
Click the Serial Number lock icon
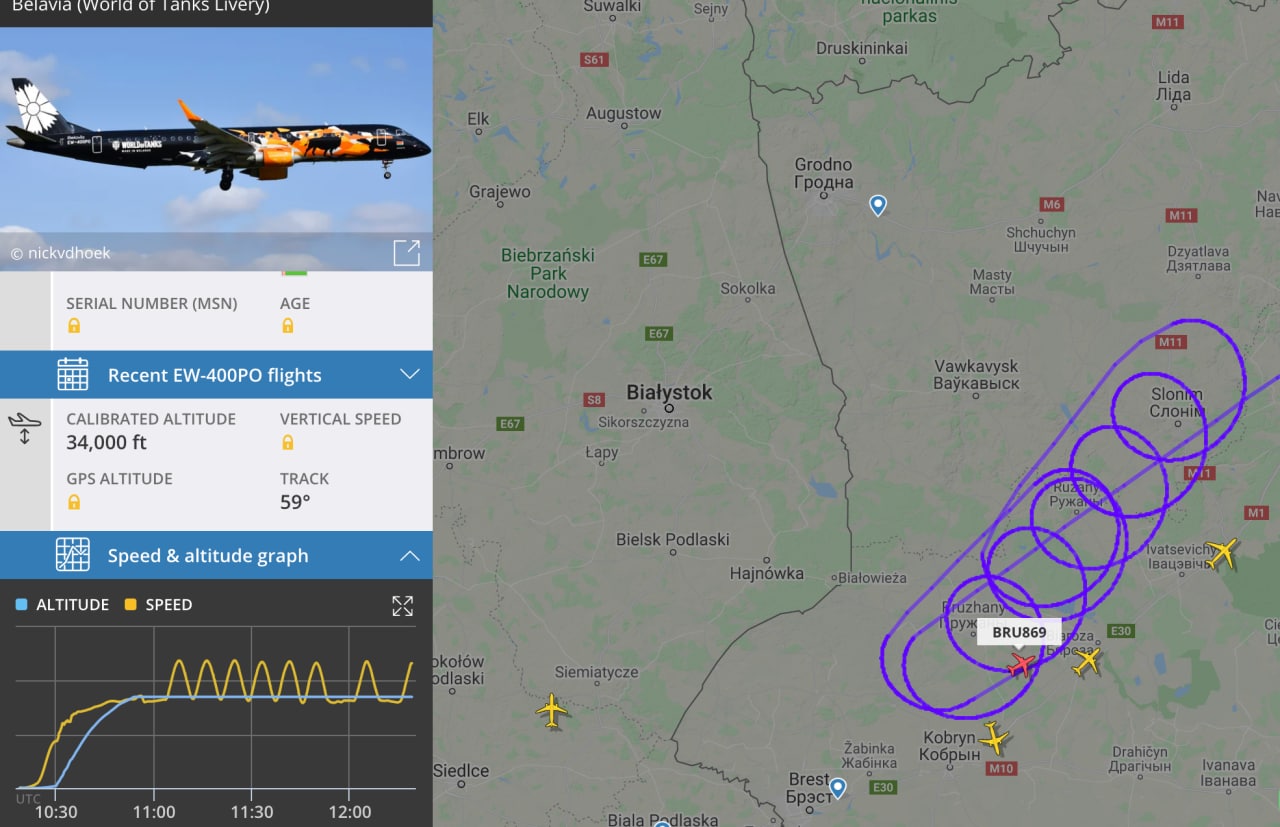pos(74,326)
